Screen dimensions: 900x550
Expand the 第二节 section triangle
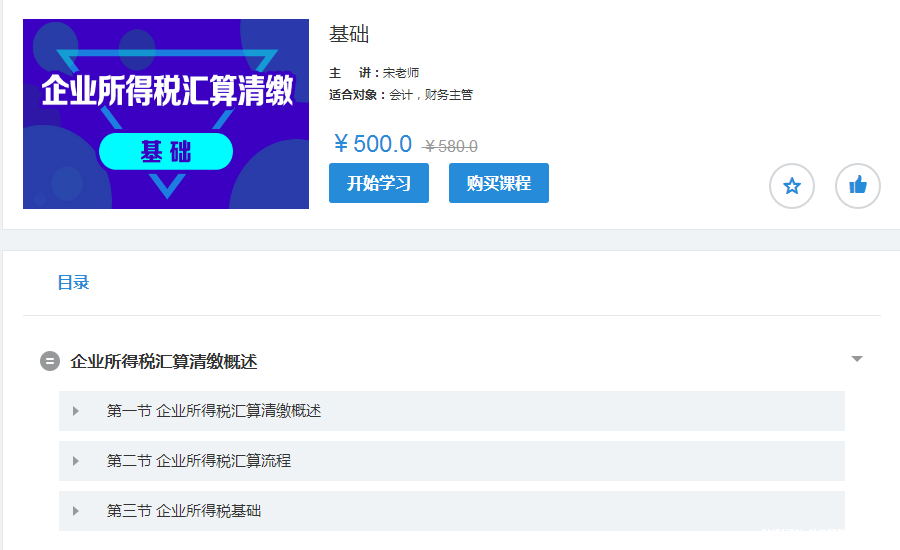(76, 461)
